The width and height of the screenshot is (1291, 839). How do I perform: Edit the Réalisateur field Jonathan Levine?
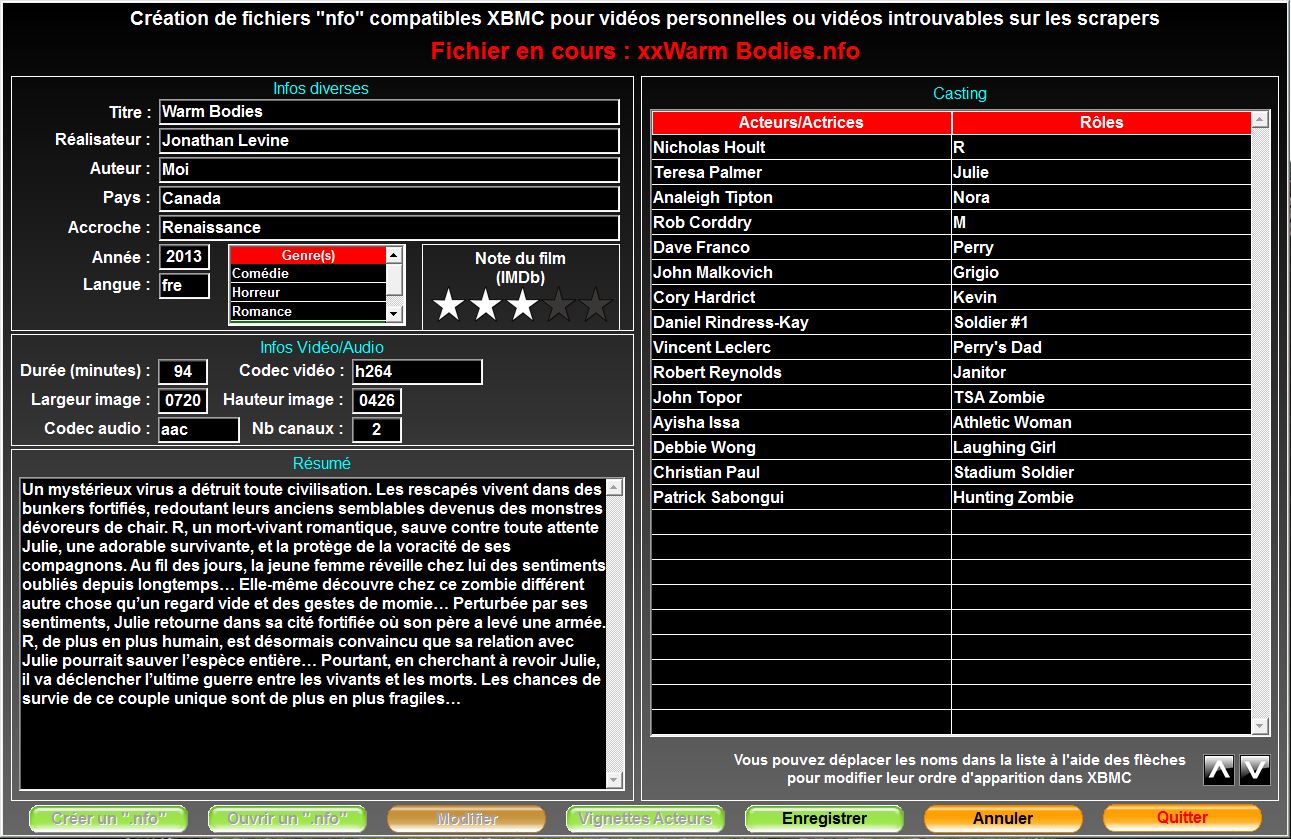(389, 141)
